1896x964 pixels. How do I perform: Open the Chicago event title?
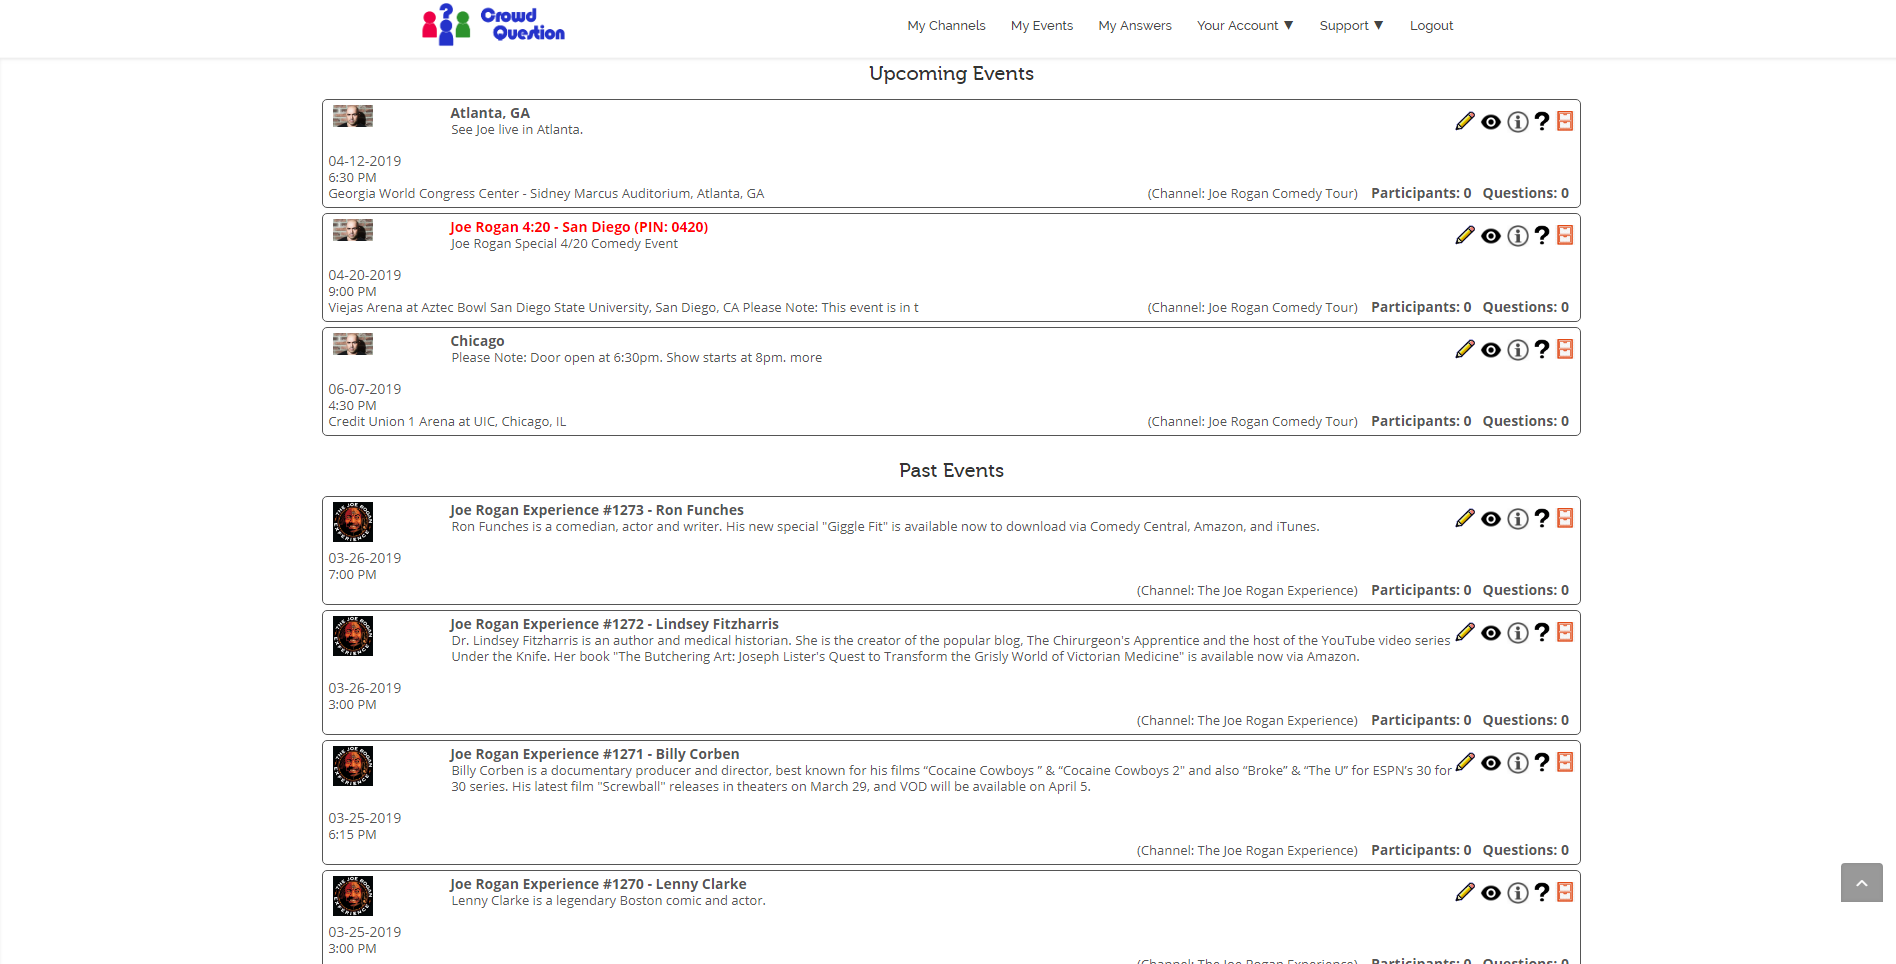(477, 341)
